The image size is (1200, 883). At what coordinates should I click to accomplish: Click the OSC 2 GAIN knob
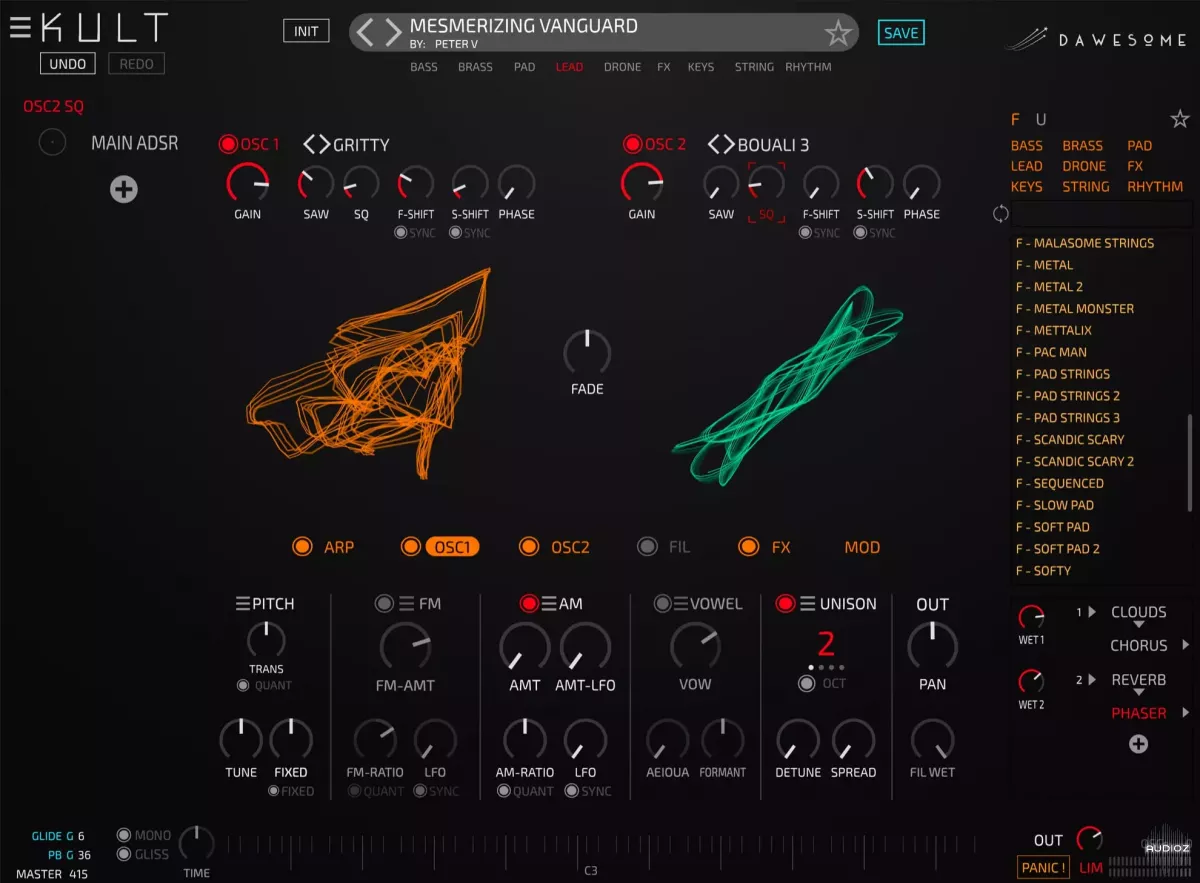(x=641, y=183)
